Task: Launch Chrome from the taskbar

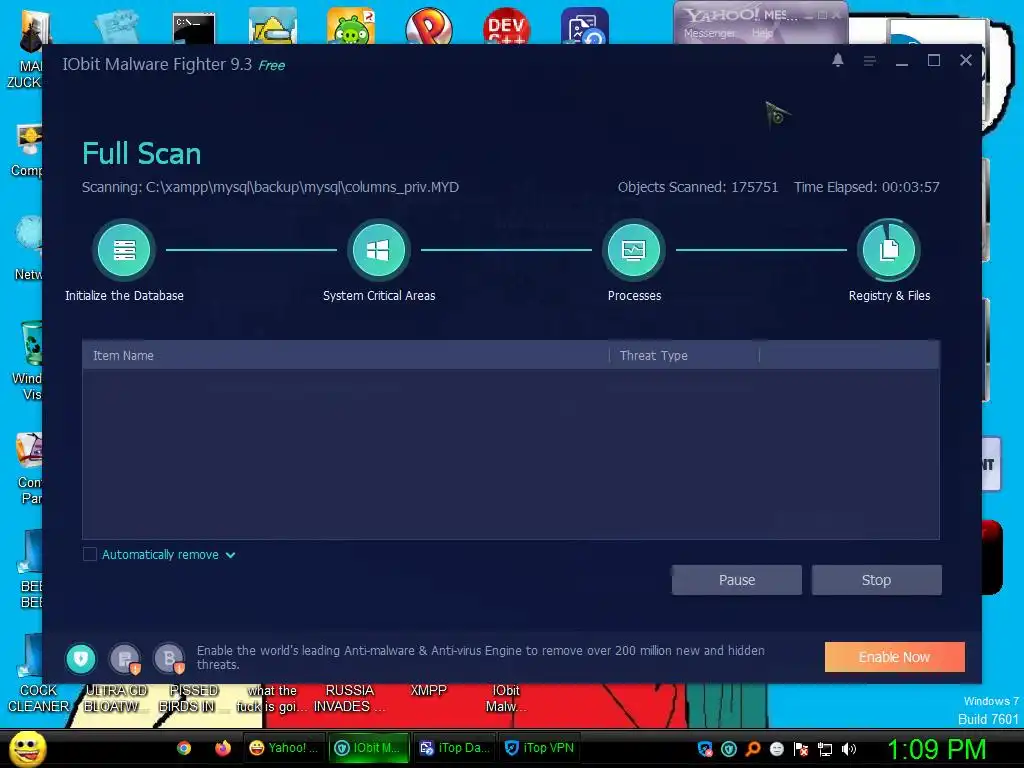Action: (x=184, y=748)
